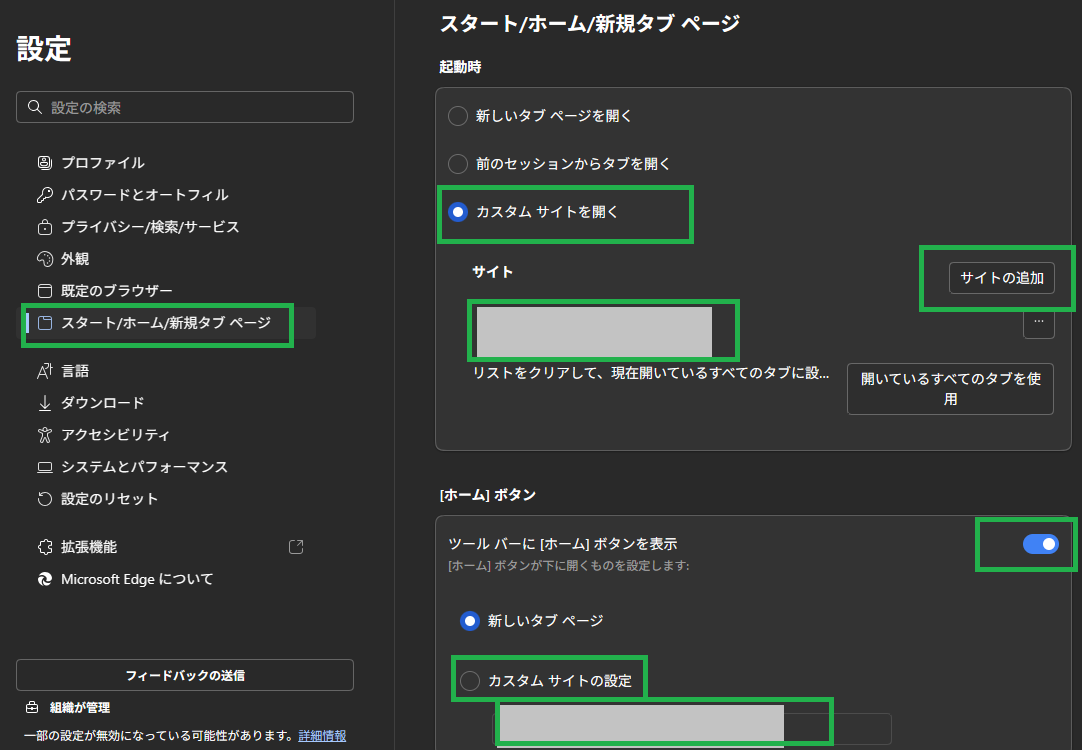The width and height of the screenshot is (1082, 750).
Task: Open アクセシビリティ using its figure icon
Action: click(45, 435)
